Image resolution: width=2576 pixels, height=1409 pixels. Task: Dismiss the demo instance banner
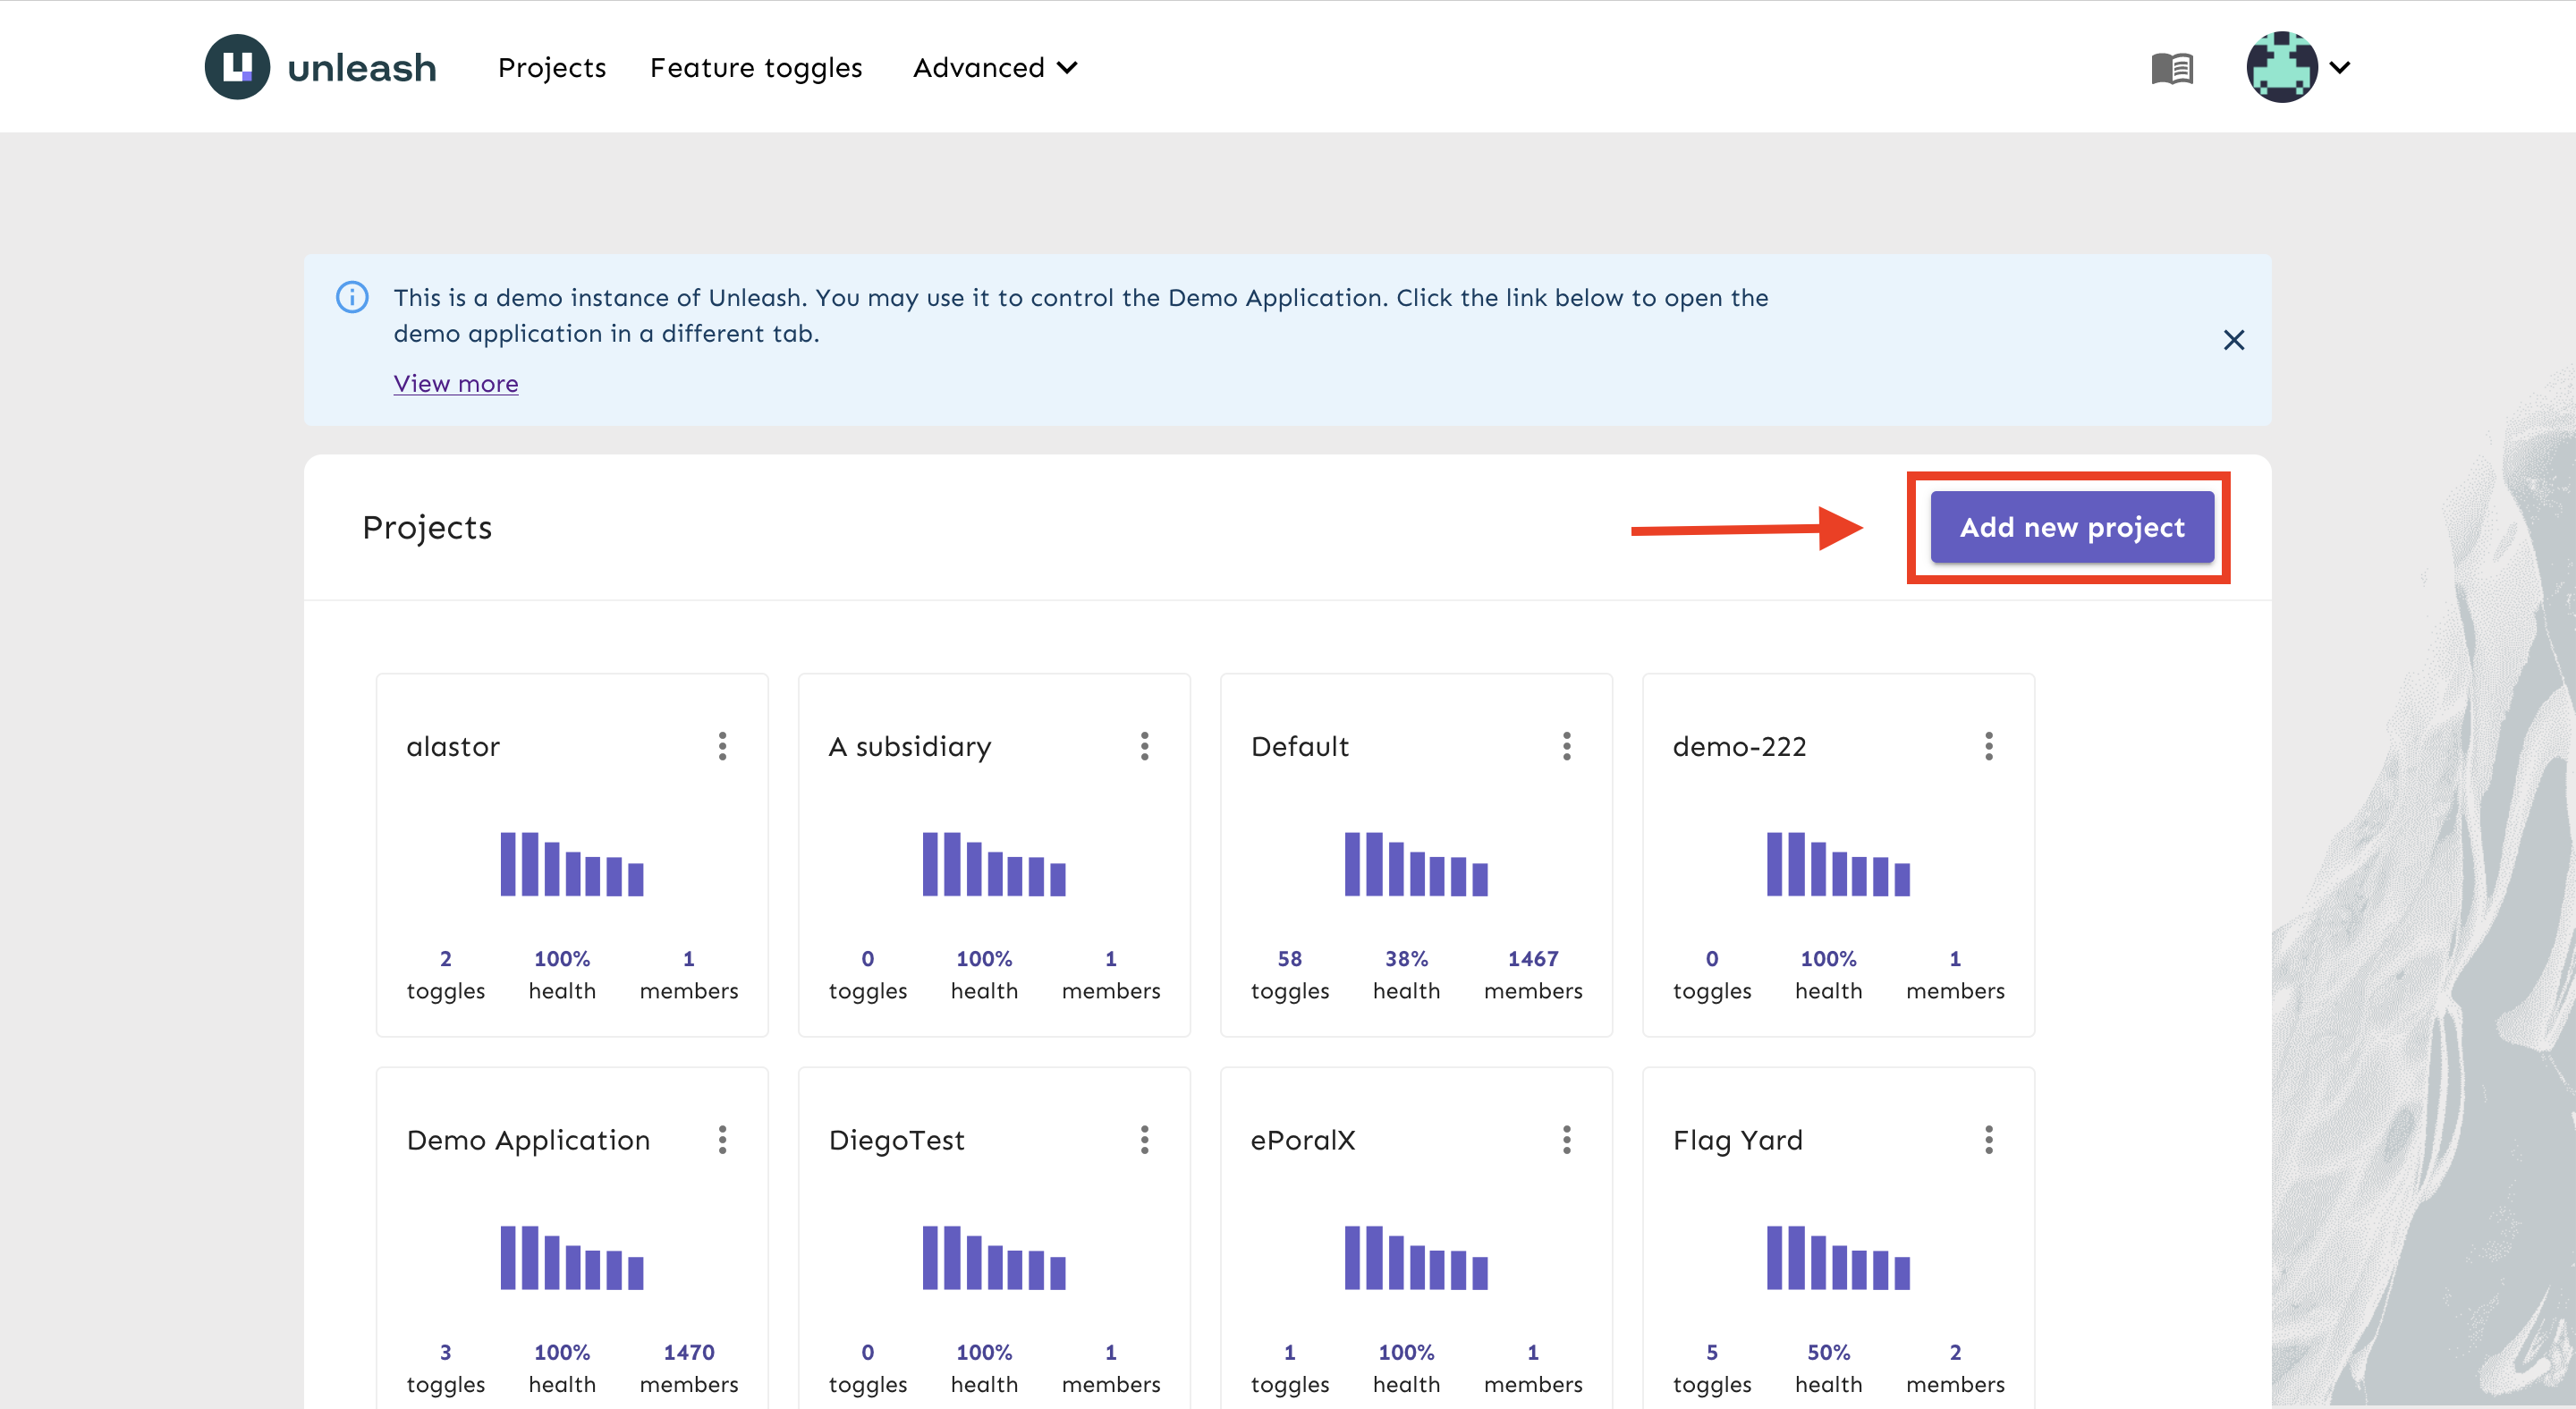click(2233, 340)
